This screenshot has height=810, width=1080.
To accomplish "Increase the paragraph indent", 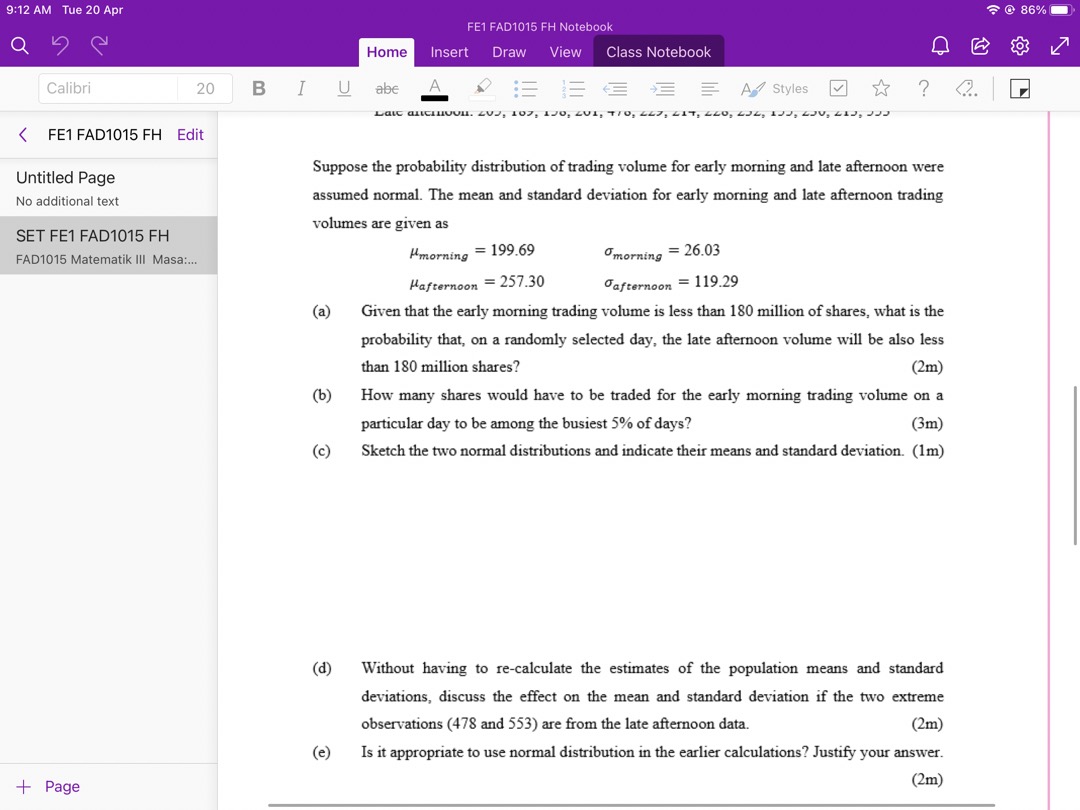I will pos(662,88).
